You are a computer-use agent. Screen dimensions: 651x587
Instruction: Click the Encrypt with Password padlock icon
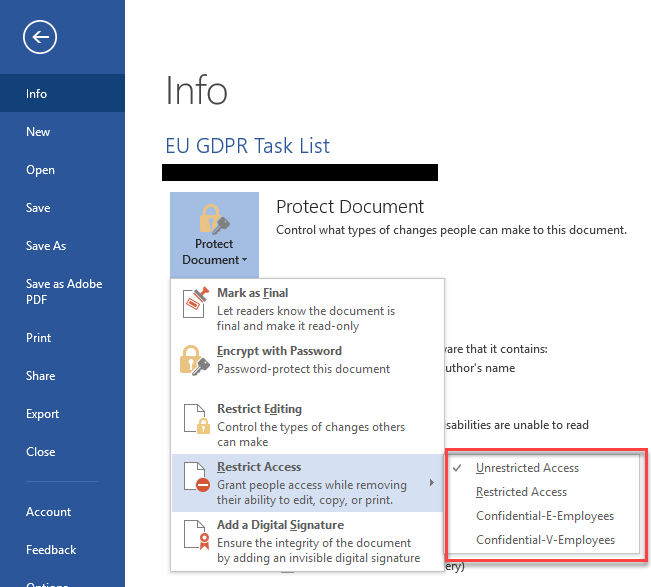[x=194, y=360]
